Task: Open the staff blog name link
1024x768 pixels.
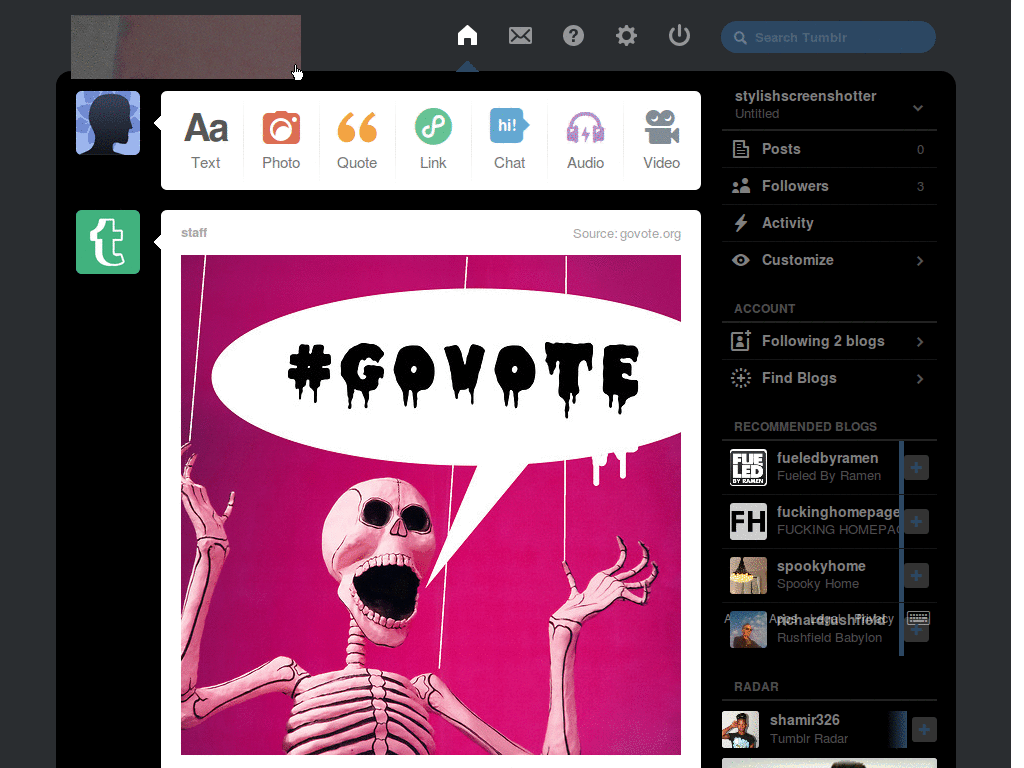Action: (194, 232)
